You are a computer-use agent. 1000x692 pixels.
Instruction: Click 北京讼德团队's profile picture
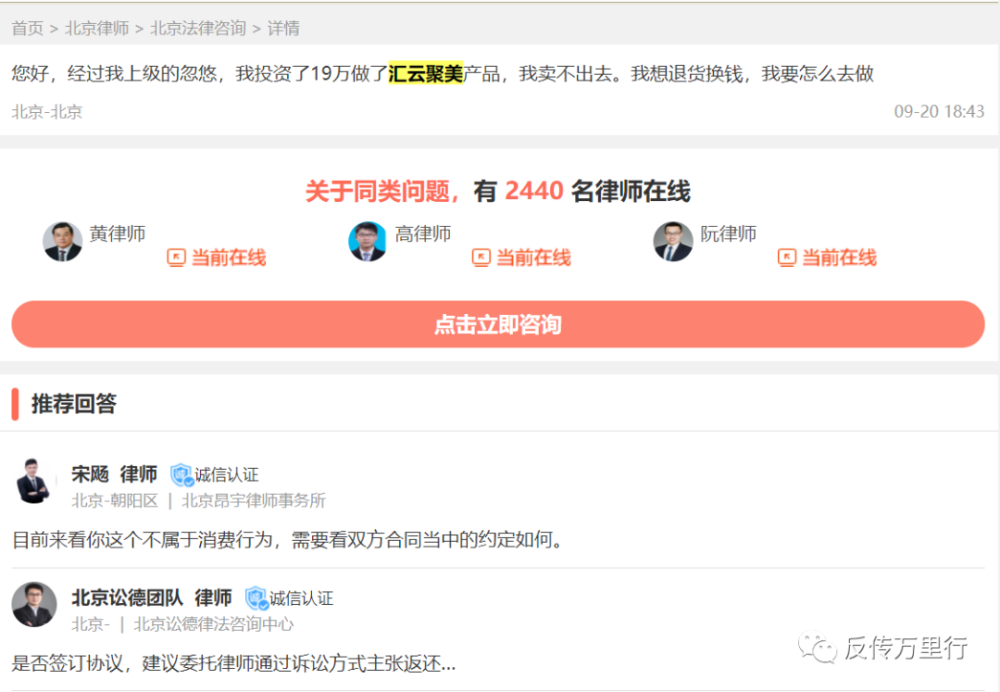point(34,604)
